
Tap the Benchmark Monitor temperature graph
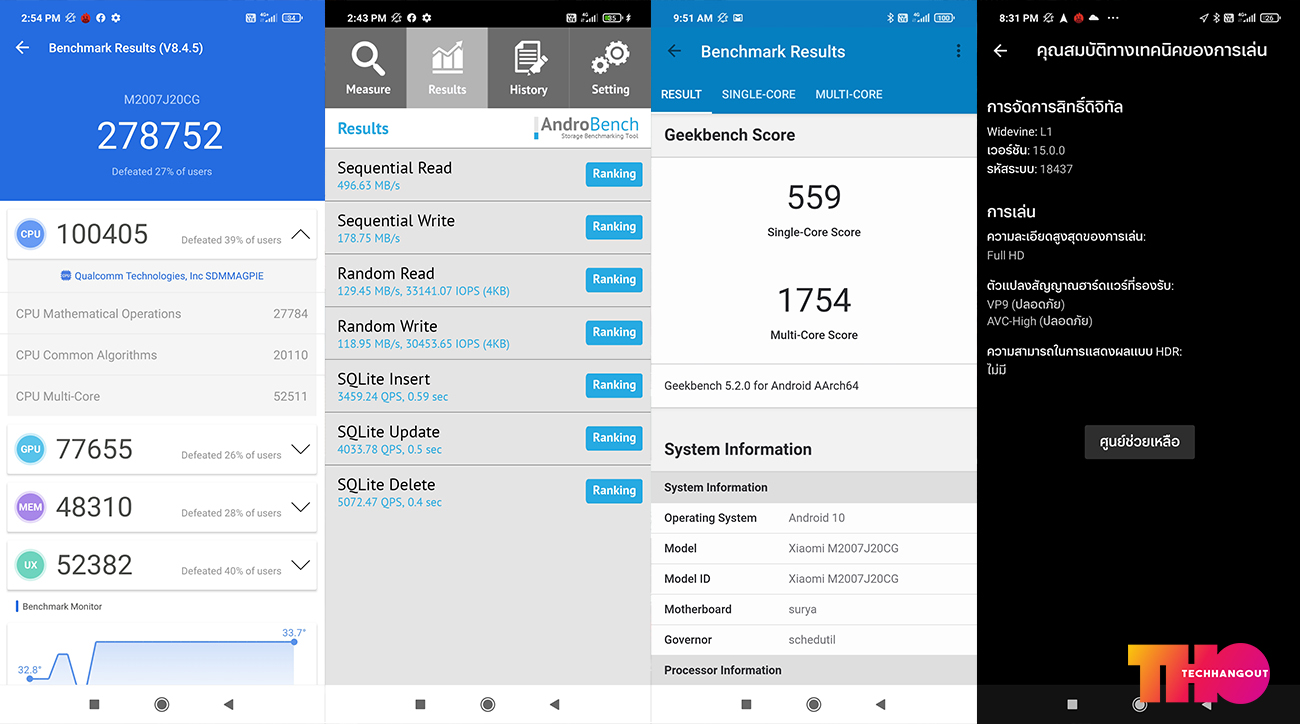(x=162, y=655)
